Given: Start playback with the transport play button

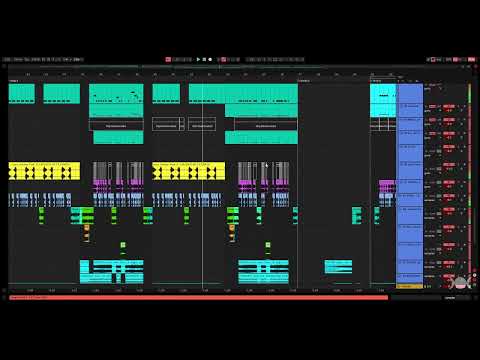Looking at the screenshot, I should pyautogui.click(x=198, y=59).
